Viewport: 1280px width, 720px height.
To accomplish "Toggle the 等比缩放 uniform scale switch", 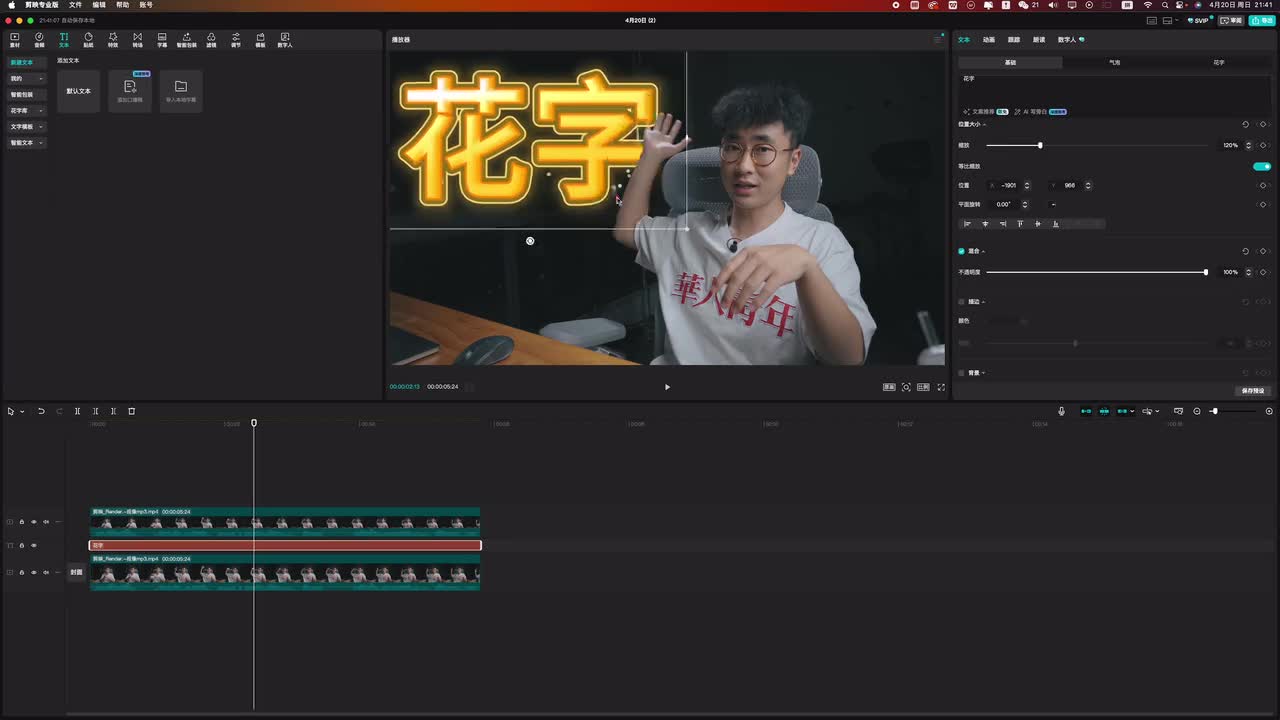I will (1262, 166).
